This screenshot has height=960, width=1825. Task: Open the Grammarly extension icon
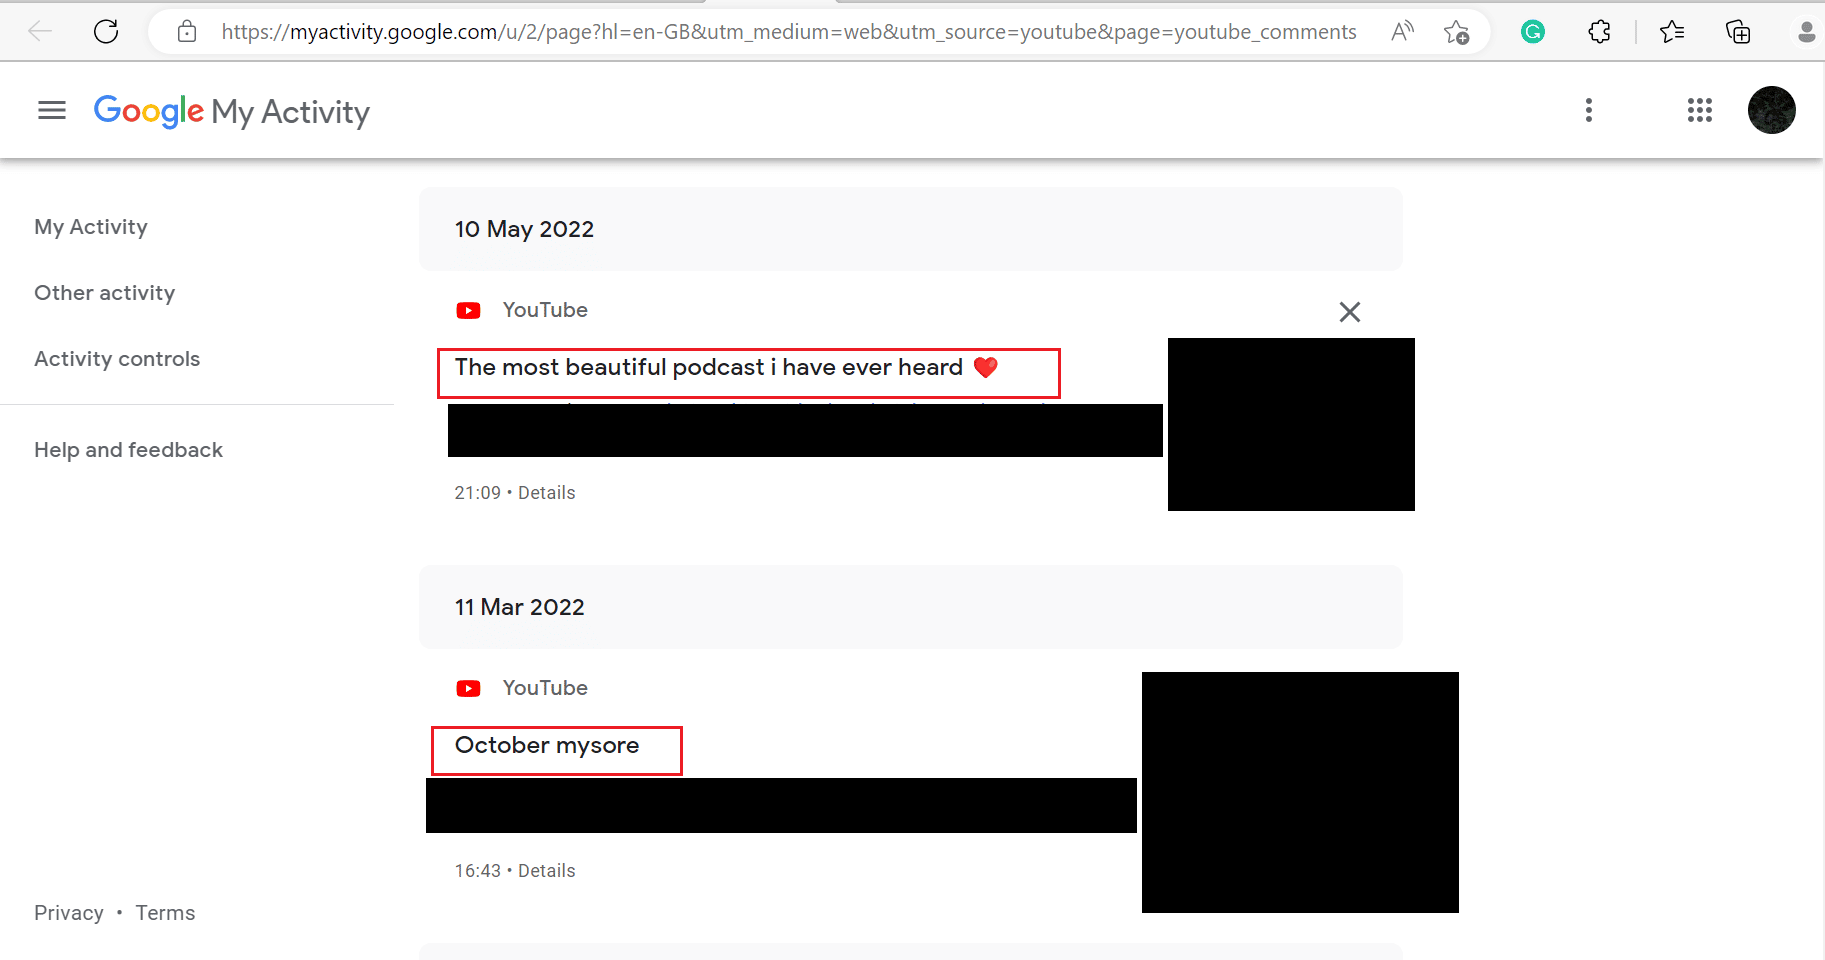pyautogui.click(x=1532, y=32)
